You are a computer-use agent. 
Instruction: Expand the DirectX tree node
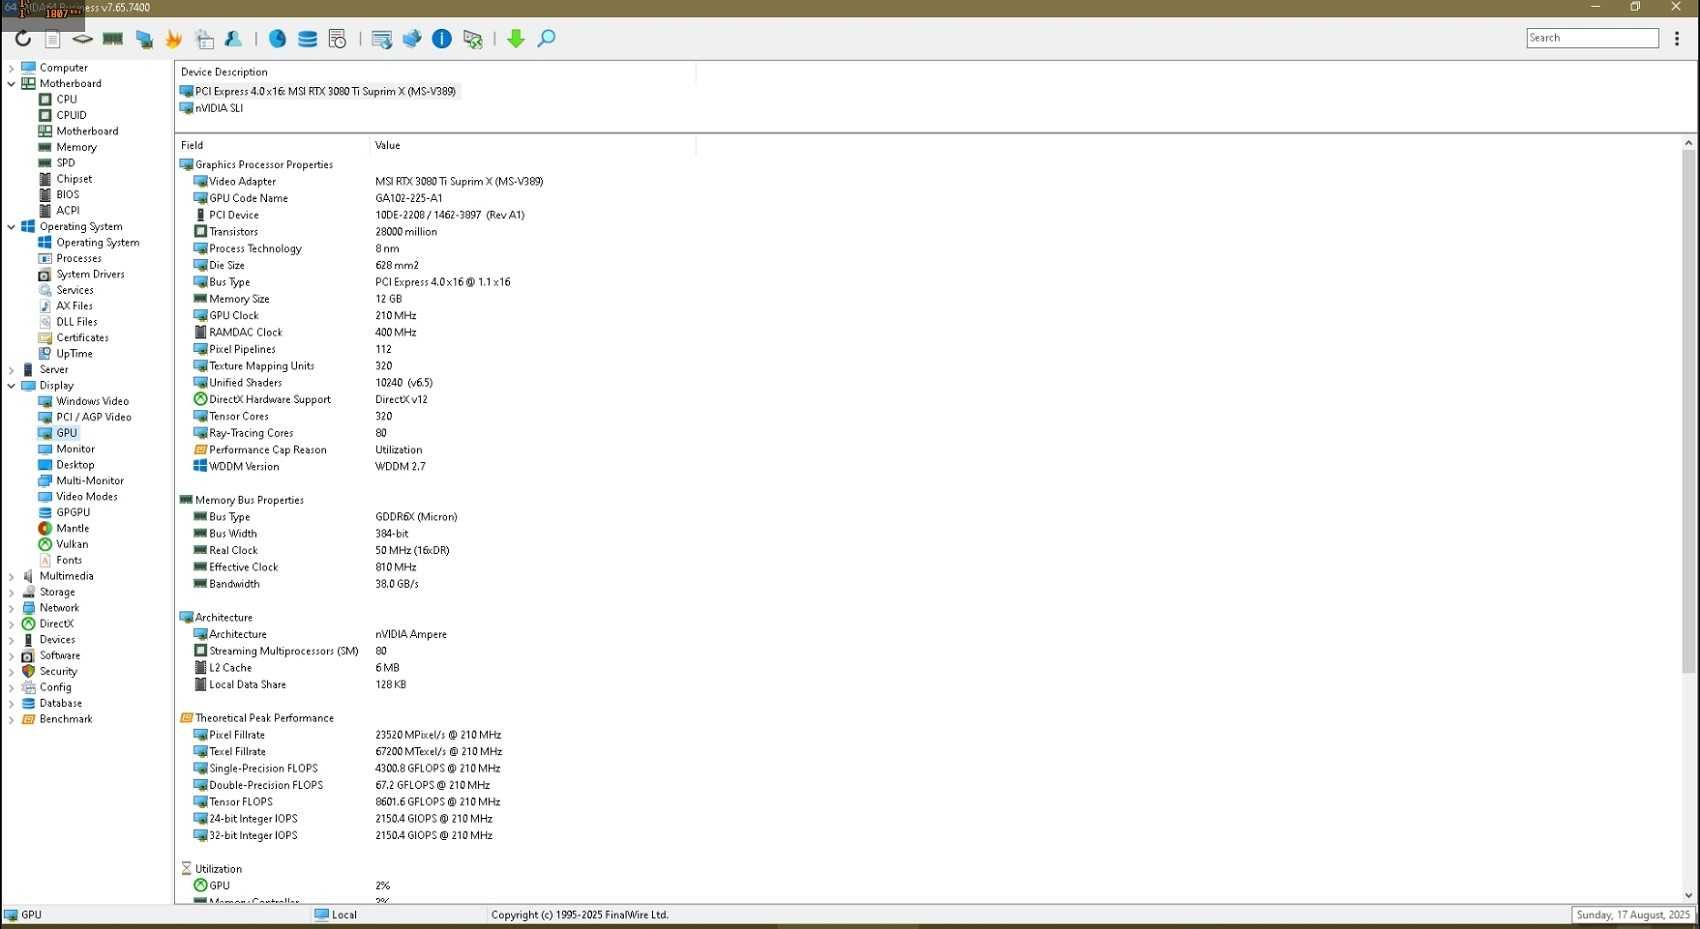tap(11, 624)
